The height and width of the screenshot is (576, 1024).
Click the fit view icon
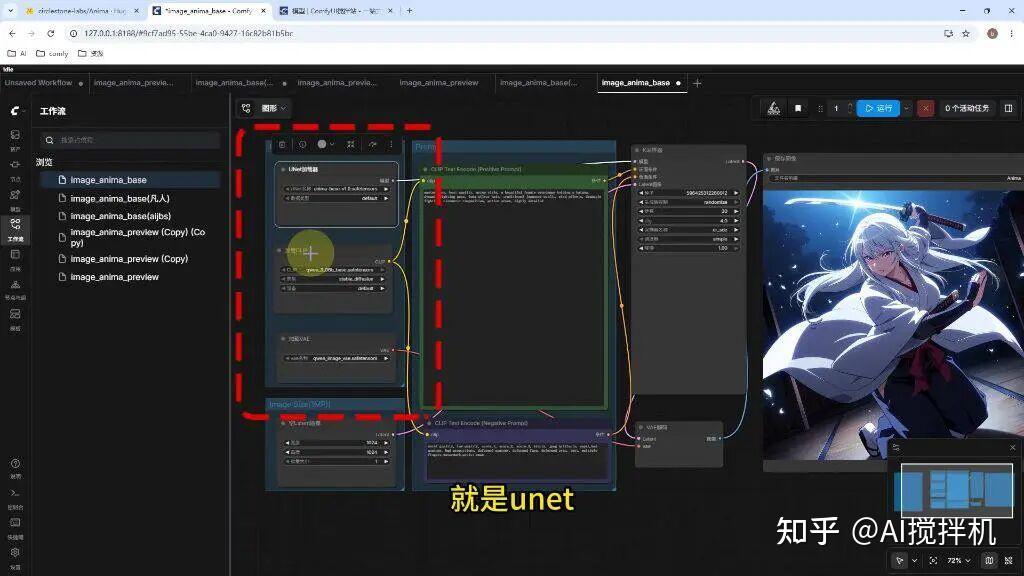[933, 560]
